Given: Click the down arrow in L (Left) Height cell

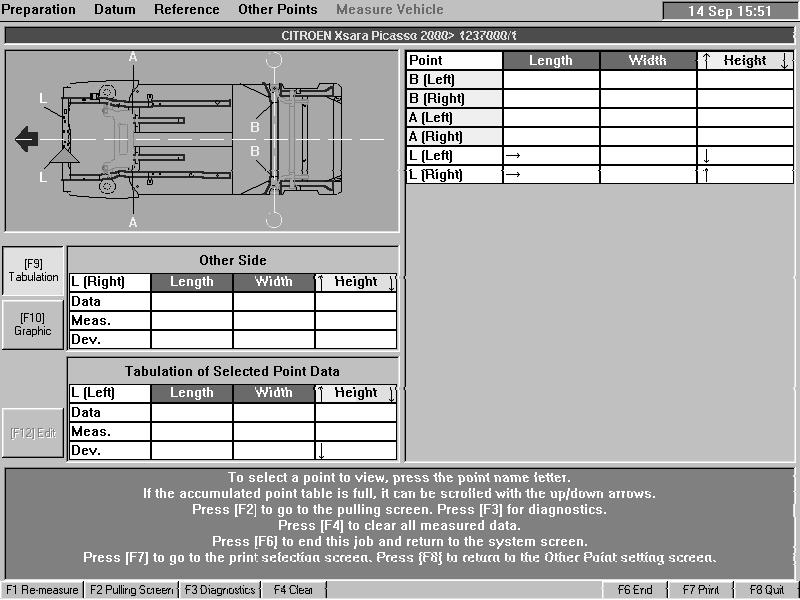Looking at the screenshot, I should (x=707, y=156).
